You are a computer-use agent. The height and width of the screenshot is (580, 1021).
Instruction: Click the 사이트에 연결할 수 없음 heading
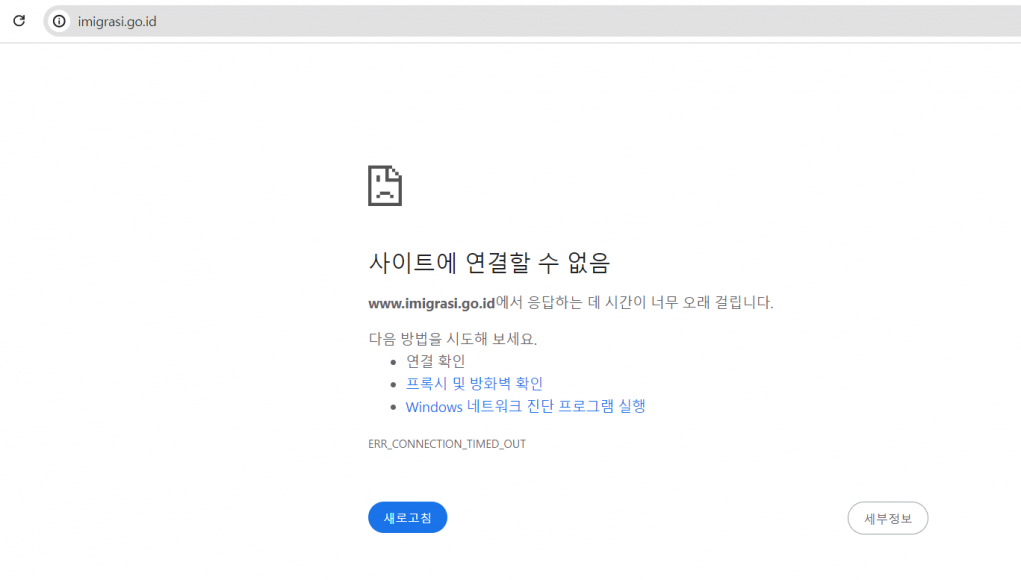489,263
